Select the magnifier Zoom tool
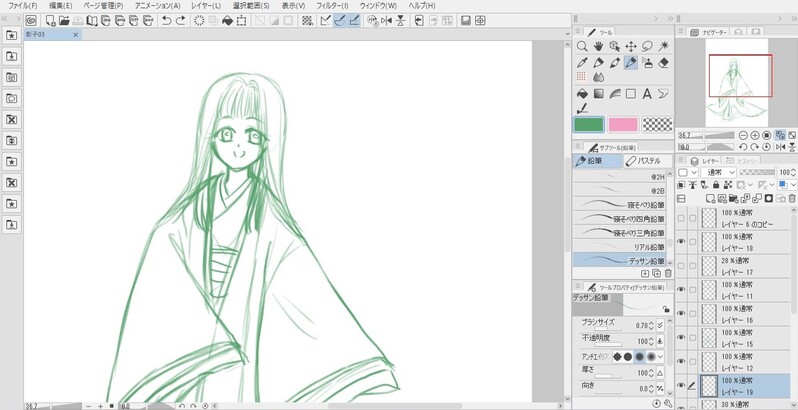 (582, 46)
